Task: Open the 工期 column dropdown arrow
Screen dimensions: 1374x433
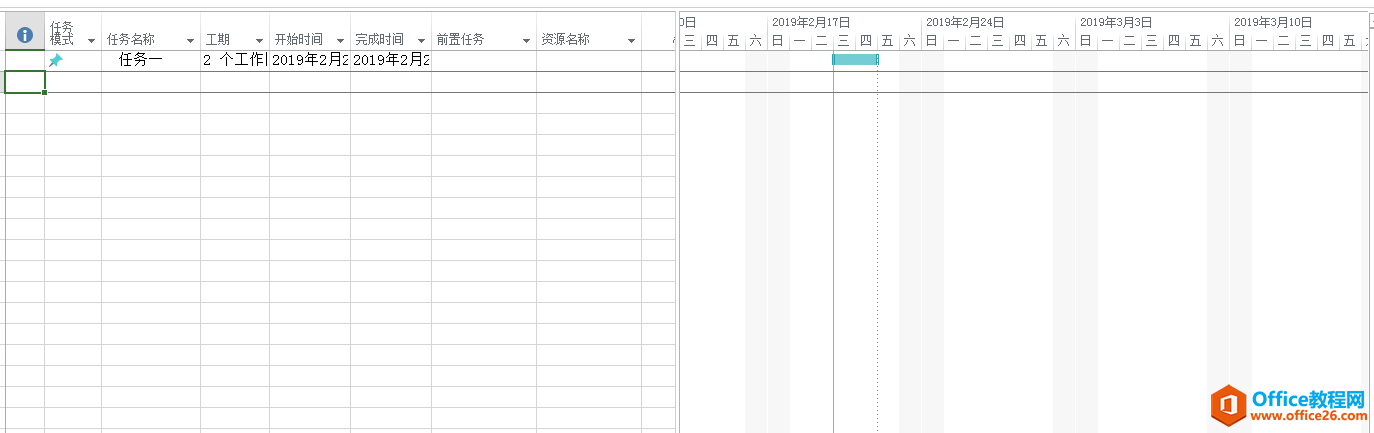Action: pyautogui.click(x=260, y=41)
